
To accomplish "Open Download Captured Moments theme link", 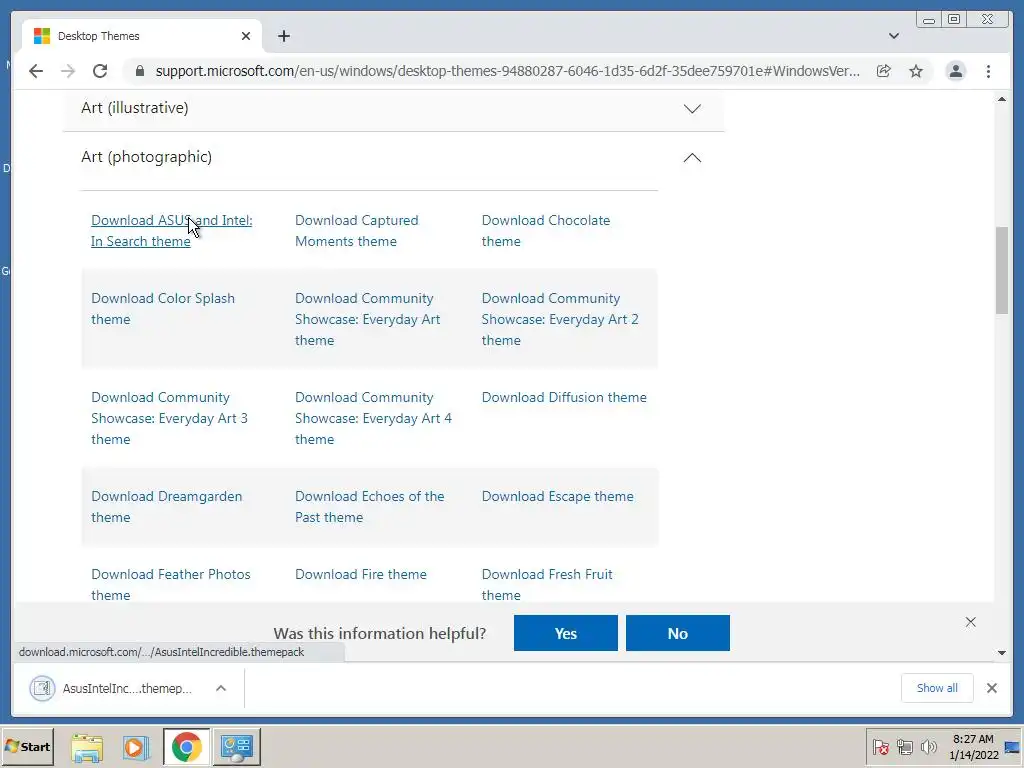I will (357, 231).
